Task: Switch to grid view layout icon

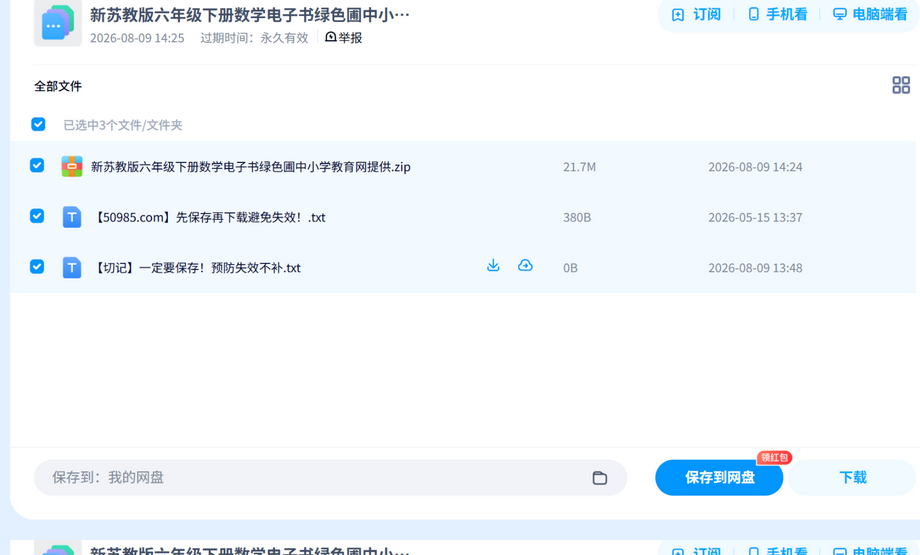Action: click(x=901, y=85)
